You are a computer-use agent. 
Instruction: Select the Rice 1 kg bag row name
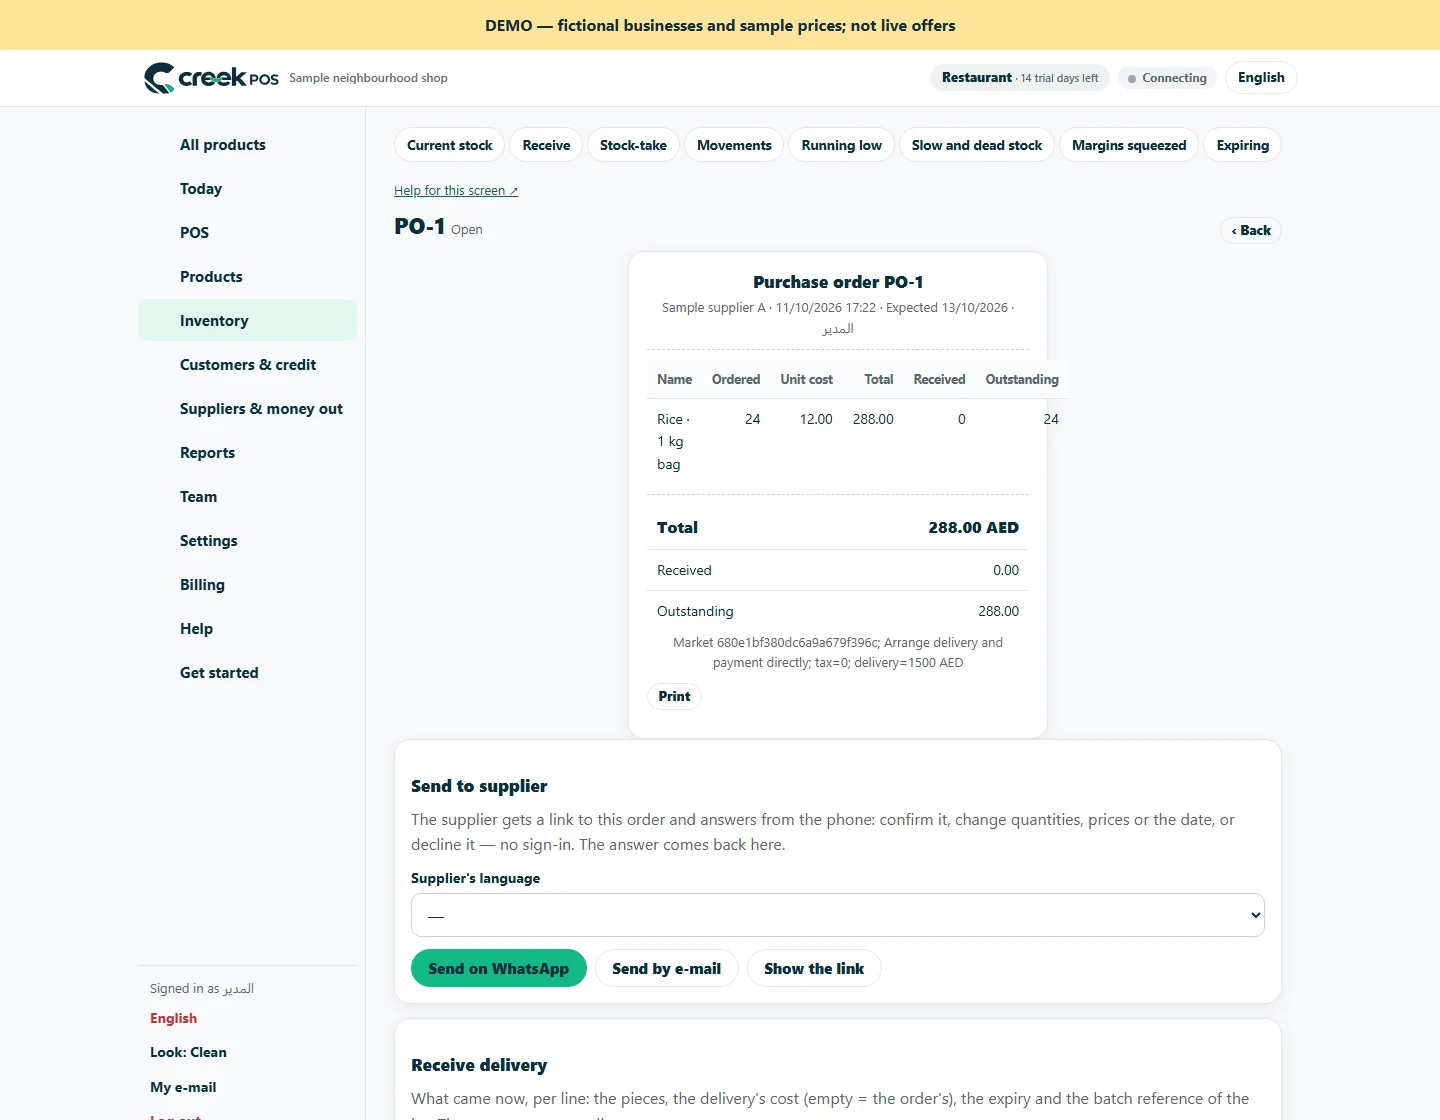(x=673, y=442)
